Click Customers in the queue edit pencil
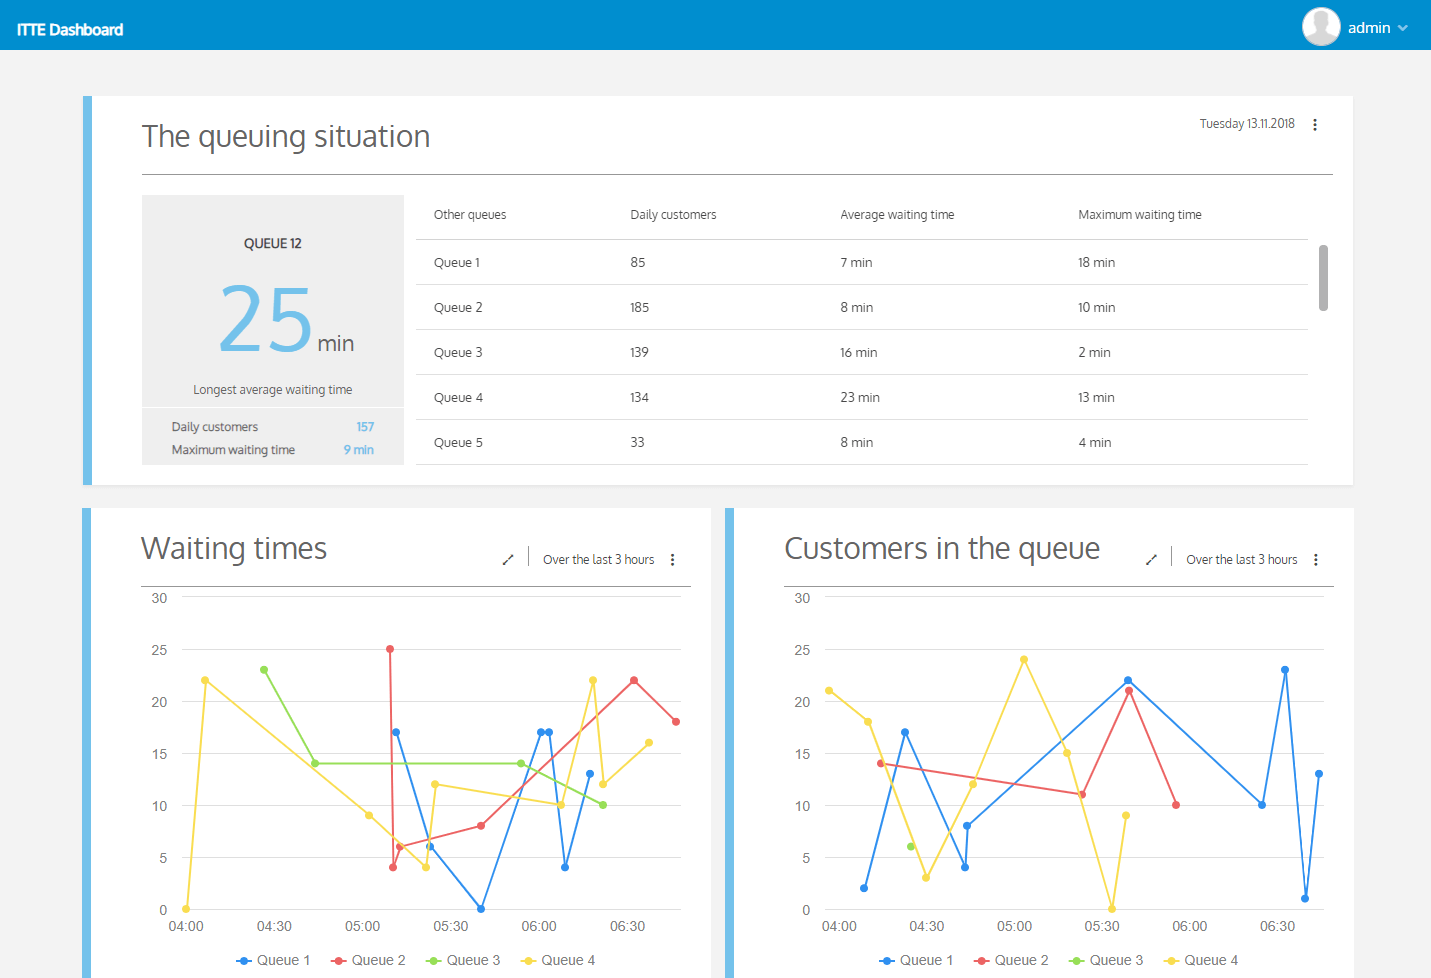 pos(1151,560)
